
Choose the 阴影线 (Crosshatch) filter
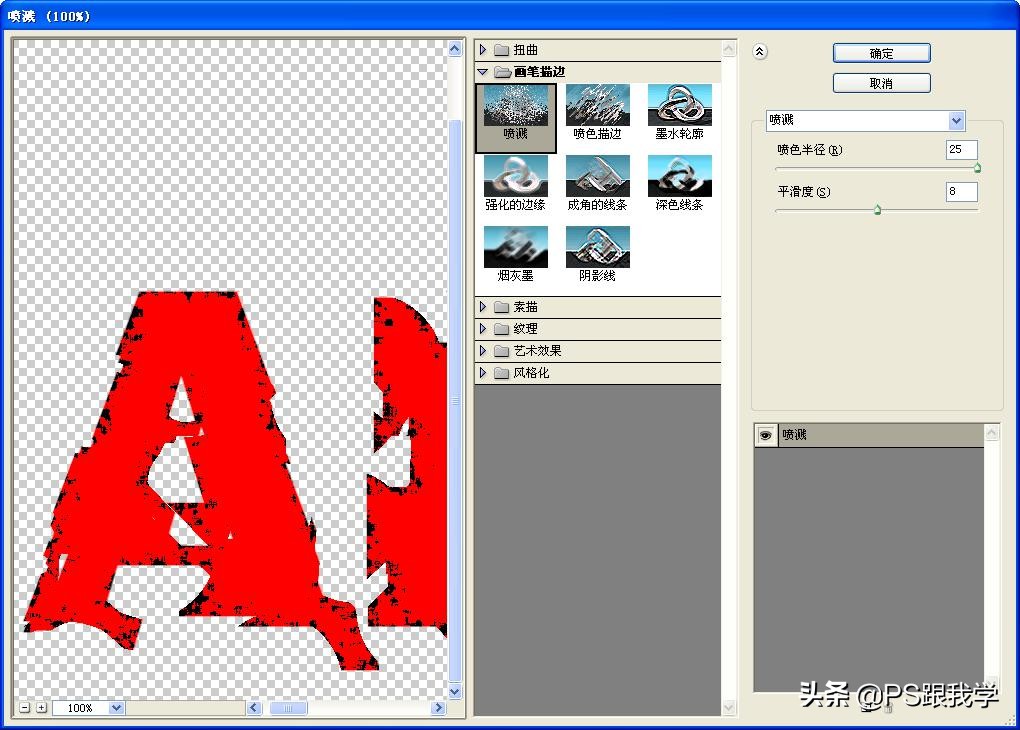pyautogui.click(x=597, y=247)
